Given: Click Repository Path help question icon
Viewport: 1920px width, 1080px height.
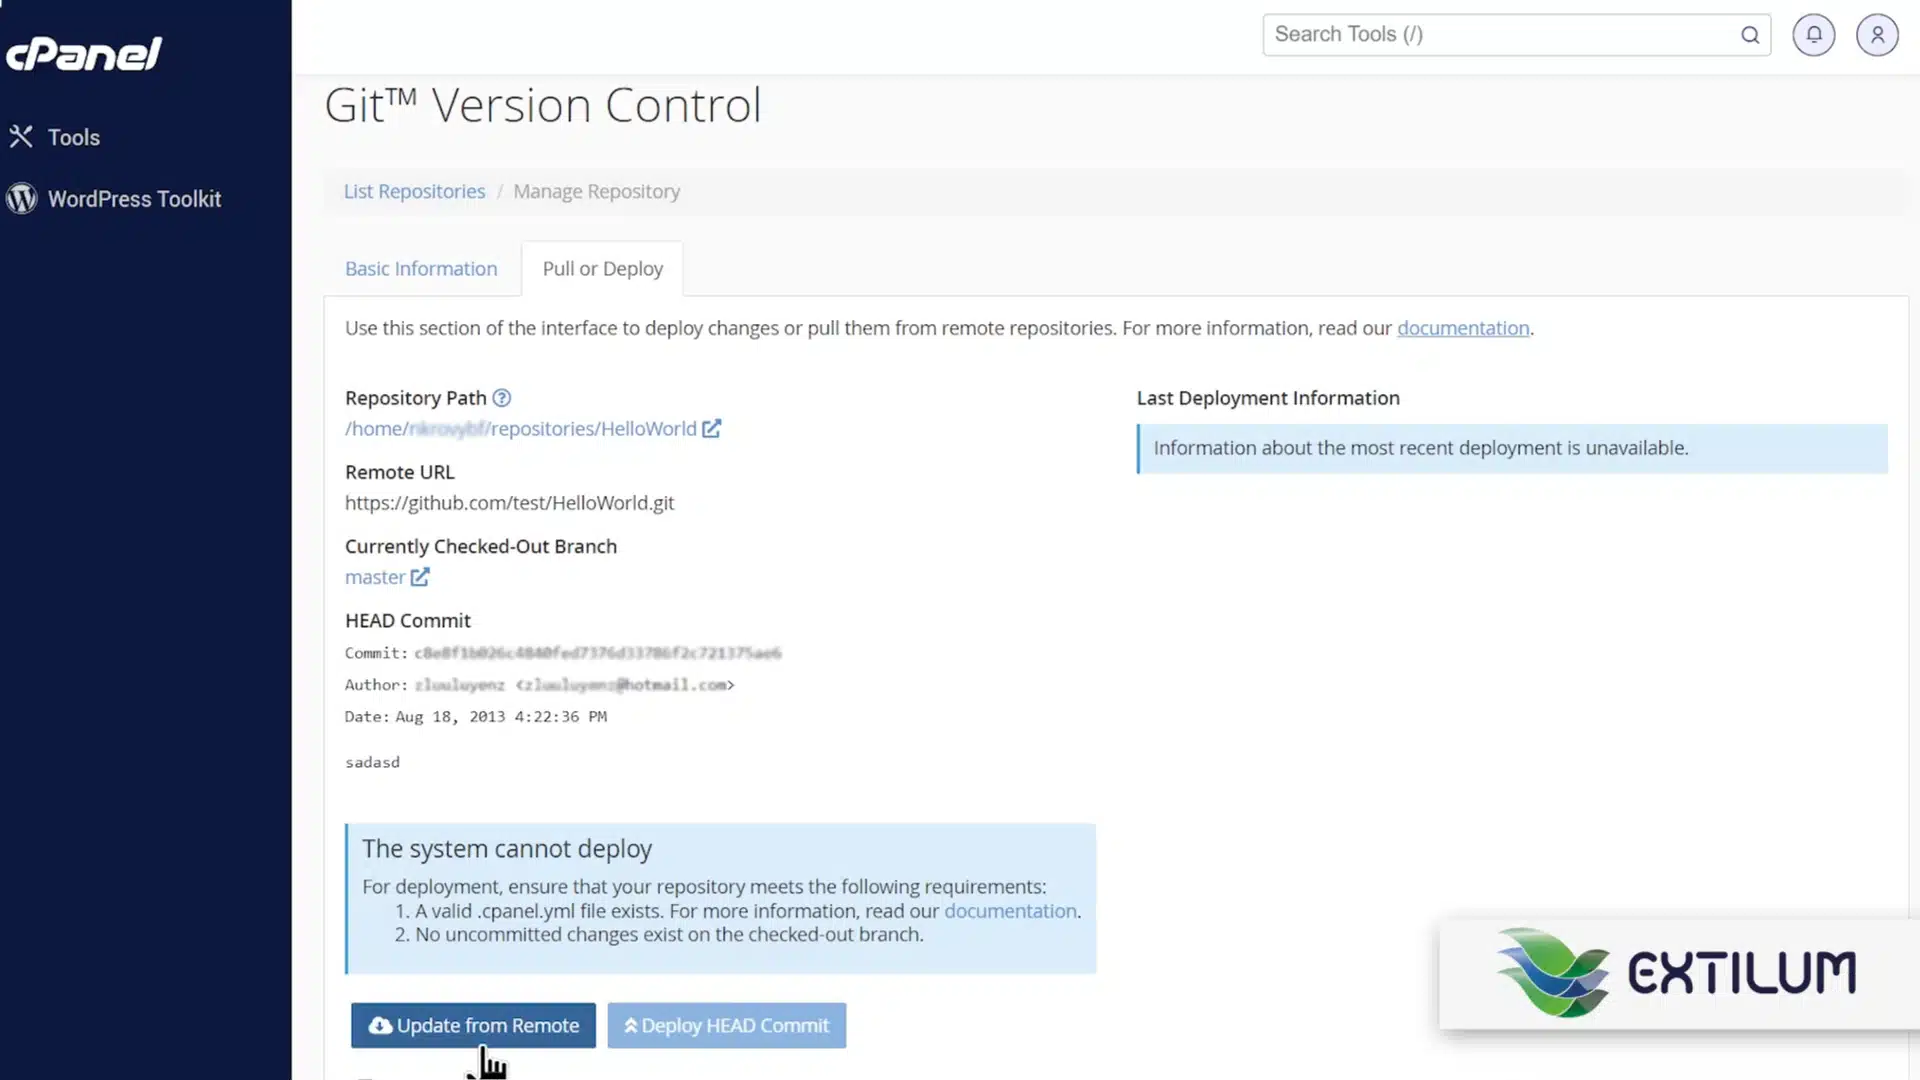Looking at the screenshot, I should click(x=502, y=398).
